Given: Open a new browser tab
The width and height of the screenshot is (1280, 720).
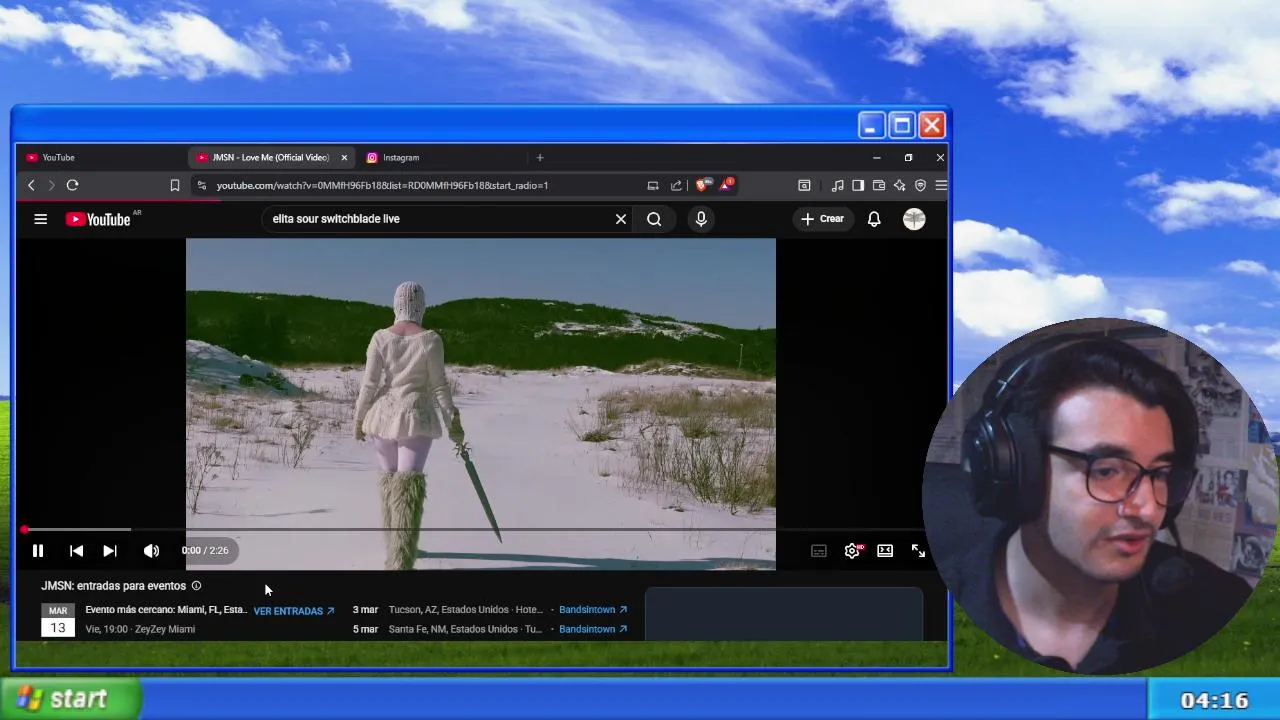Looking at the screenshot, I should [540, 157].
